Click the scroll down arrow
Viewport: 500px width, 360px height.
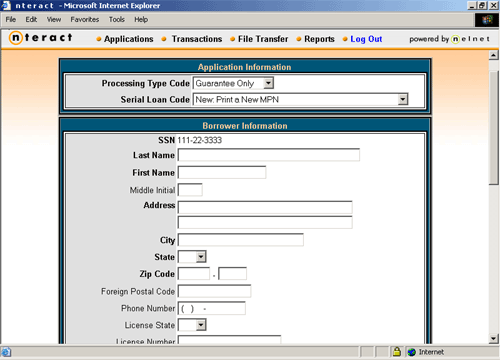494,339
